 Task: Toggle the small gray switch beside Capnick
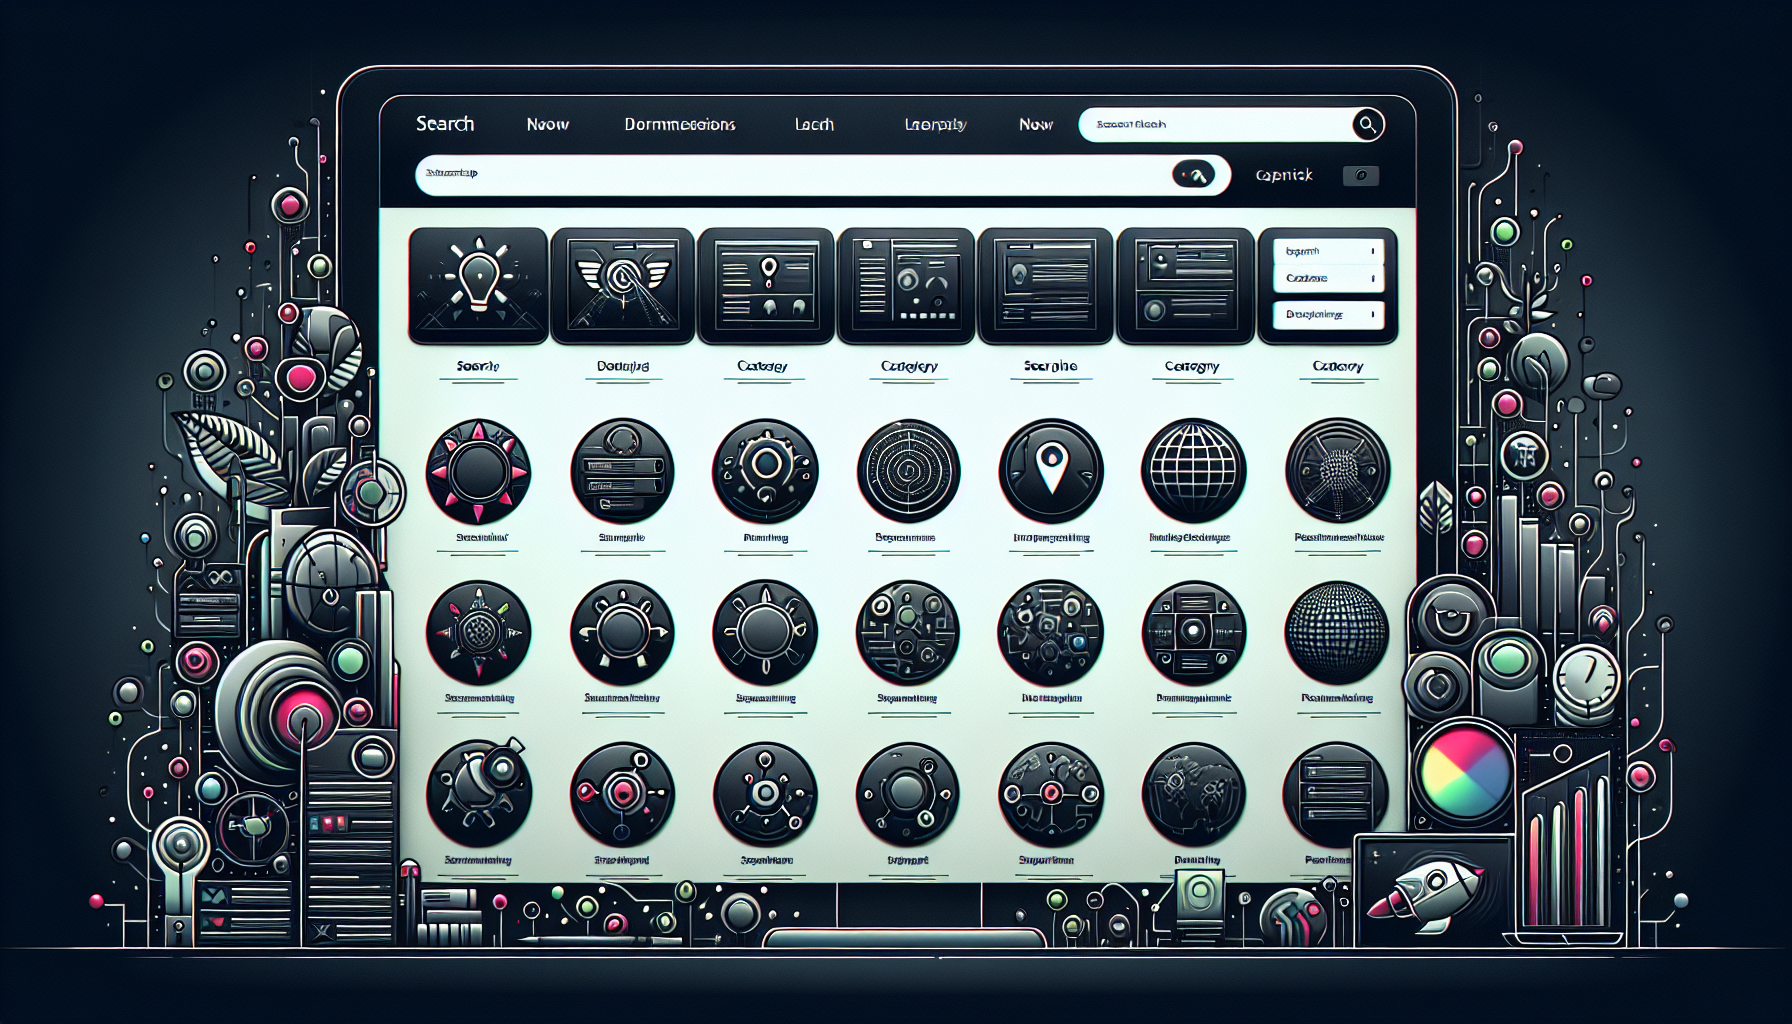click(x=1360, y=175)
